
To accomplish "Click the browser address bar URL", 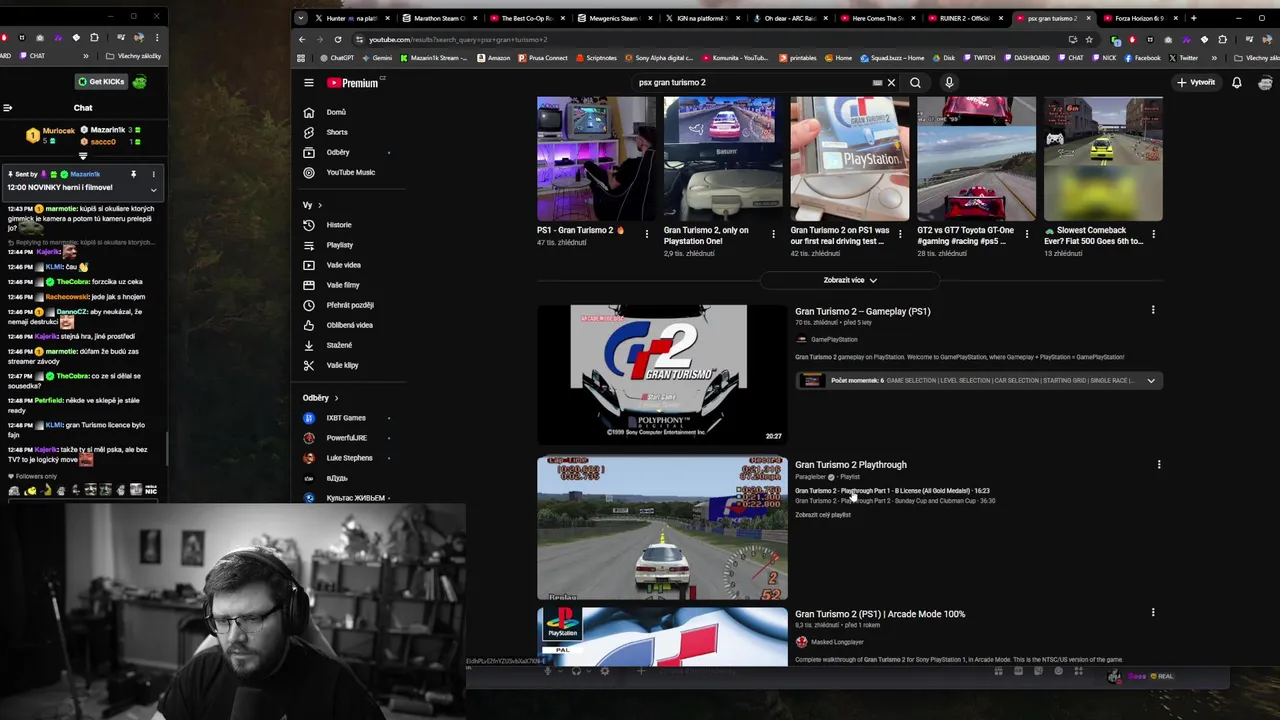I will click(x=458, y=39).
